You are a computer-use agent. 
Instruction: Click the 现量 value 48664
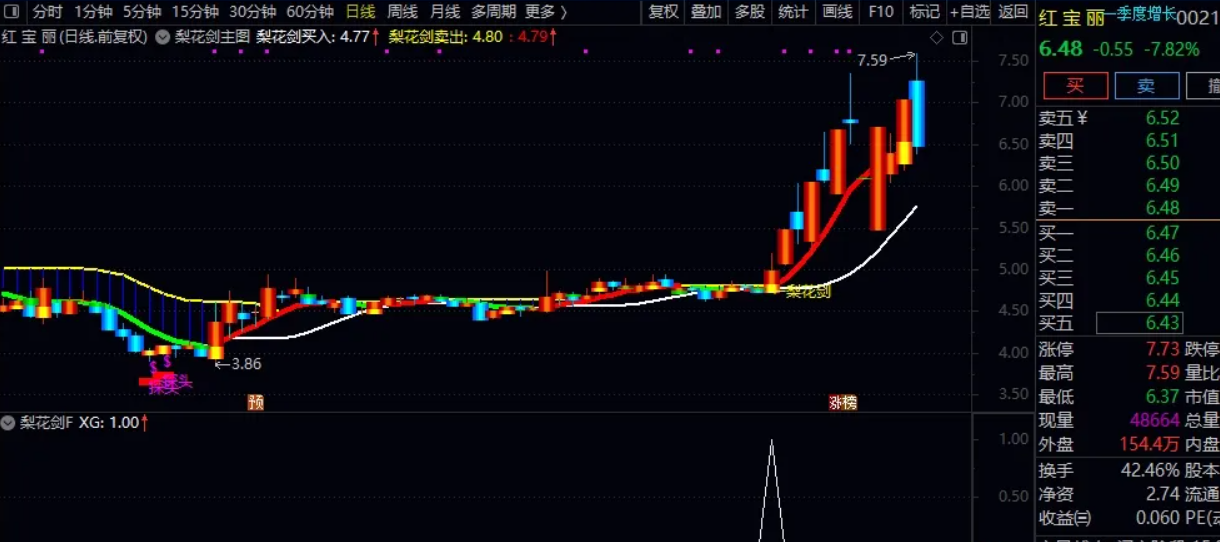pos(1155,421)
